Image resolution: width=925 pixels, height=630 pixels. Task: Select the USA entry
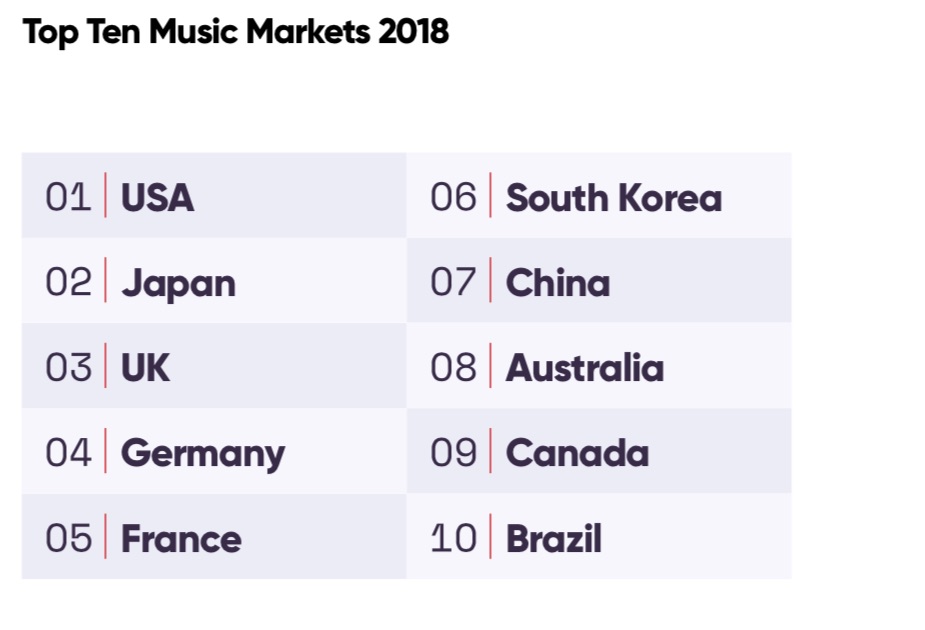(x=157, y=197)
